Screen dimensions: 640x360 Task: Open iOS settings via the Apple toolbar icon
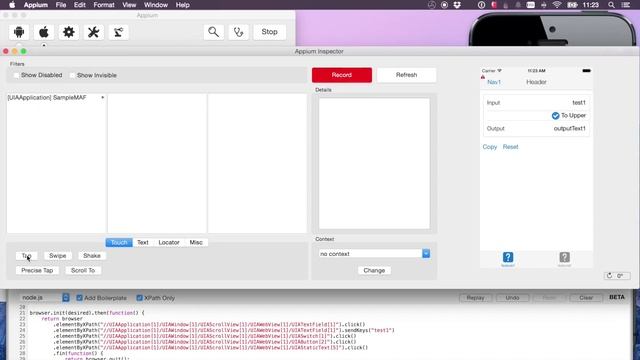(x=44, y=32)
